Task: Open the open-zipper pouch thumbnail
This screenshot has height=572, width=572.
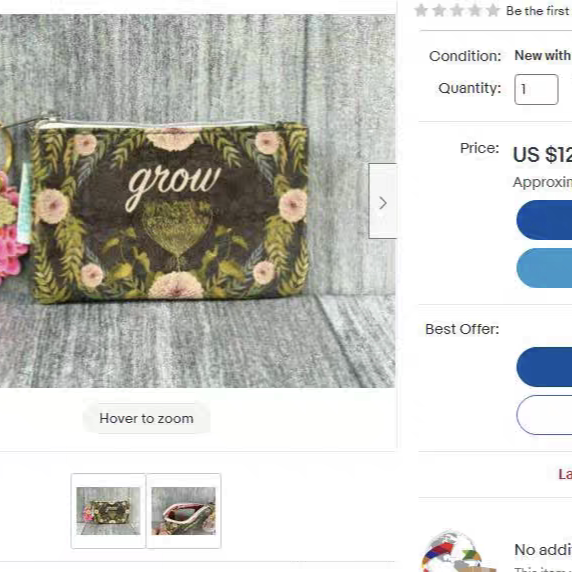Action: tap(183, 511)
